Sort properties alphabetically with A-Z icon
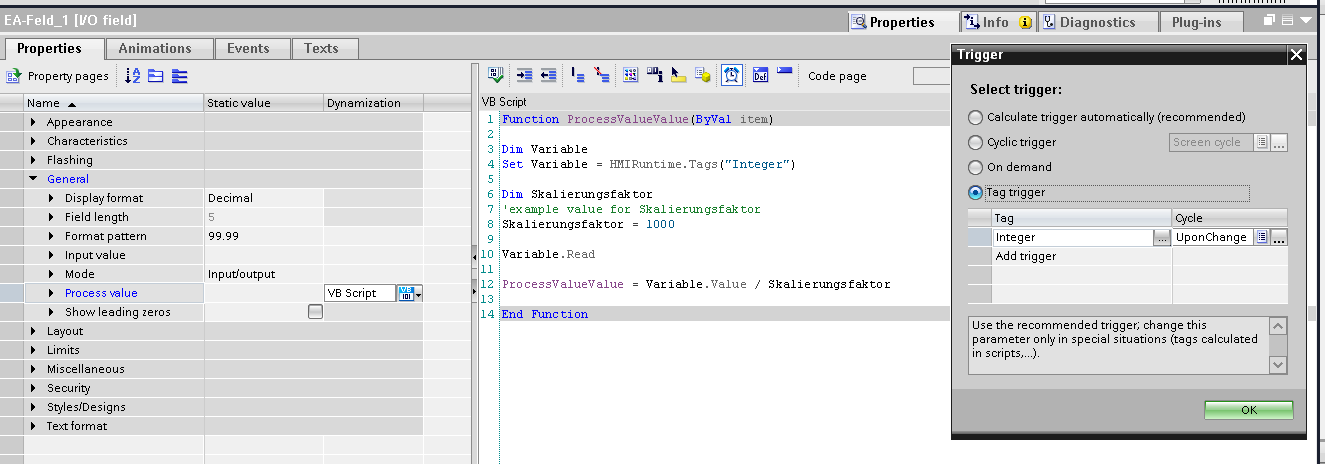This screenshot has width=1325, height=464. 133,76
